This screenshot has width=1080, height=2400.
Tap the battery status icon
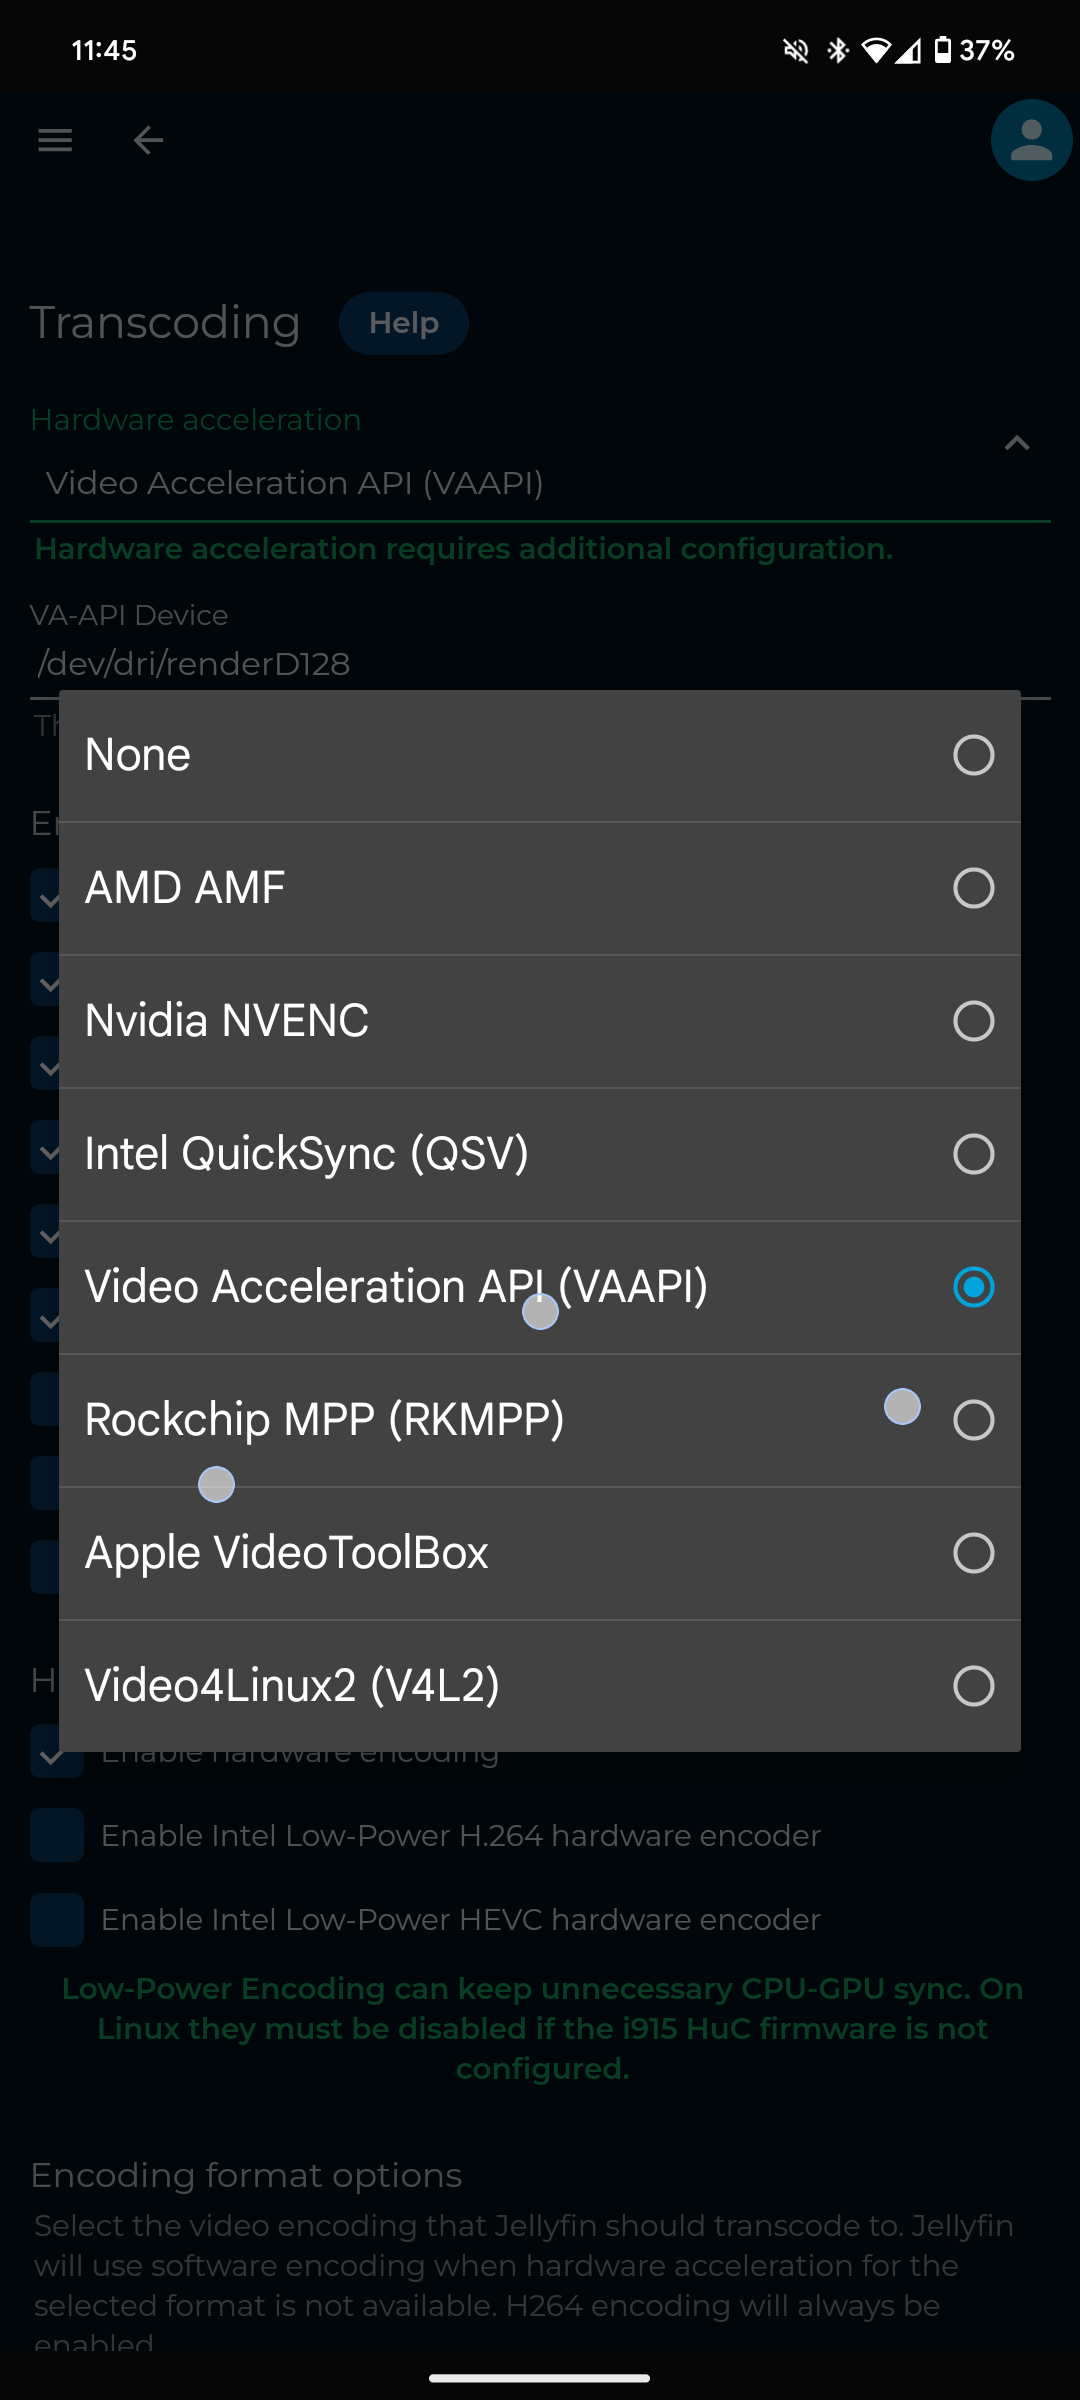tap(942, 50)
